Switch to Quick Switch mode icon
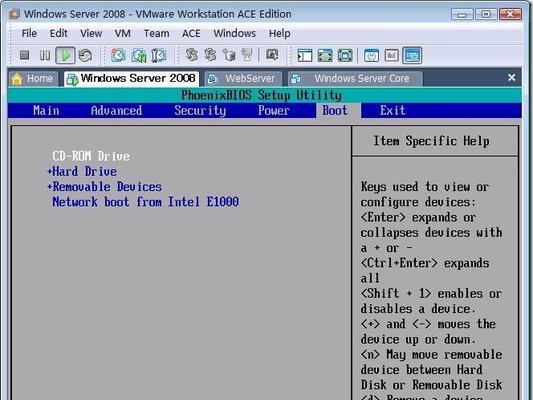This screenshot has width=533, height=400. (345, 55)
